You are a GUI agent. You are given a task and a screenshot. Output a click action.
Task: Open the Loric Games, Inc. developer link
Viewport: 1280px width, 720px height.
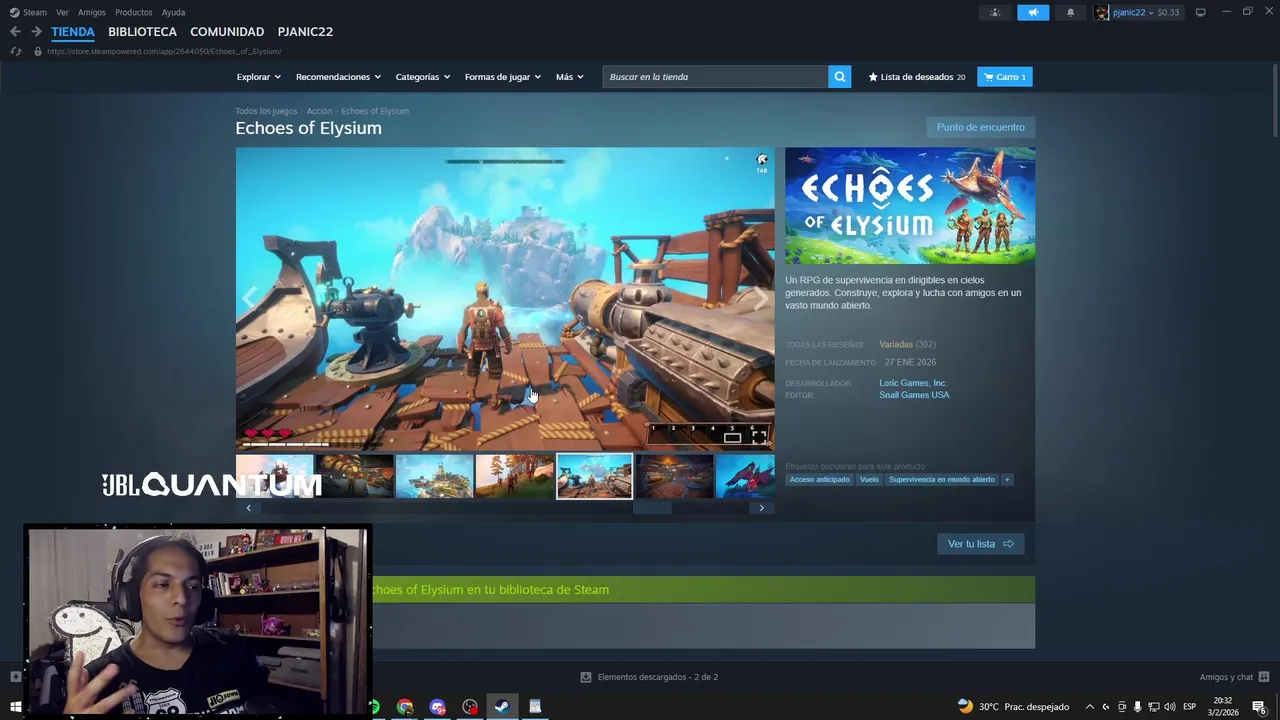(913, 383)
